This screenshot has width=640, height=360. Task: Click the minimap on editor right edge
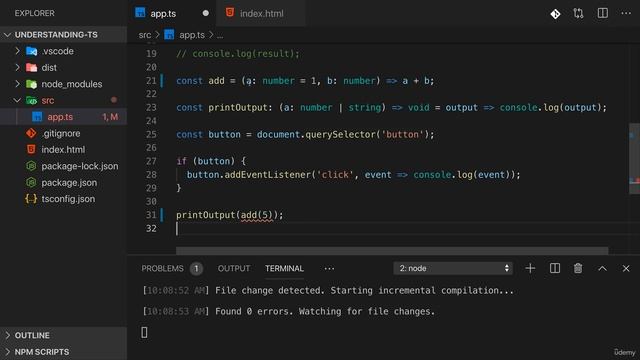[634, 158]
